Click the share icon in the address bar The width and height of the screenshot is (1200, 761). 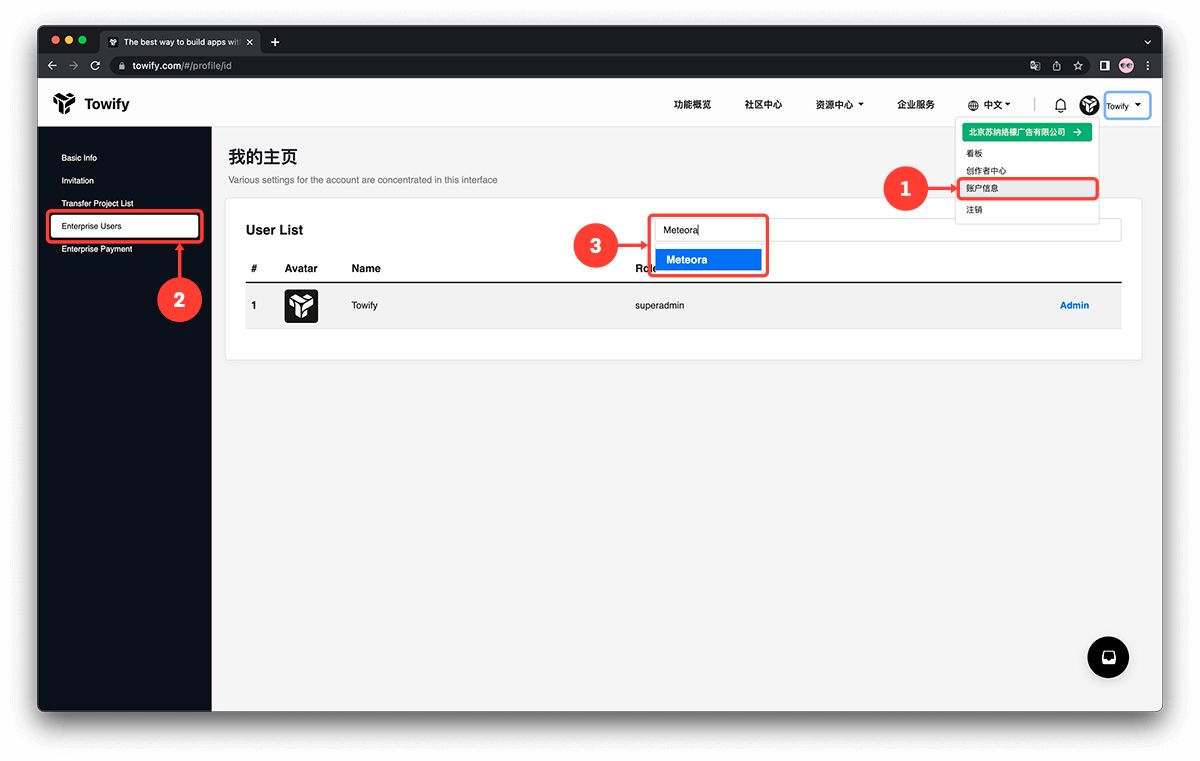(1056, 66)
